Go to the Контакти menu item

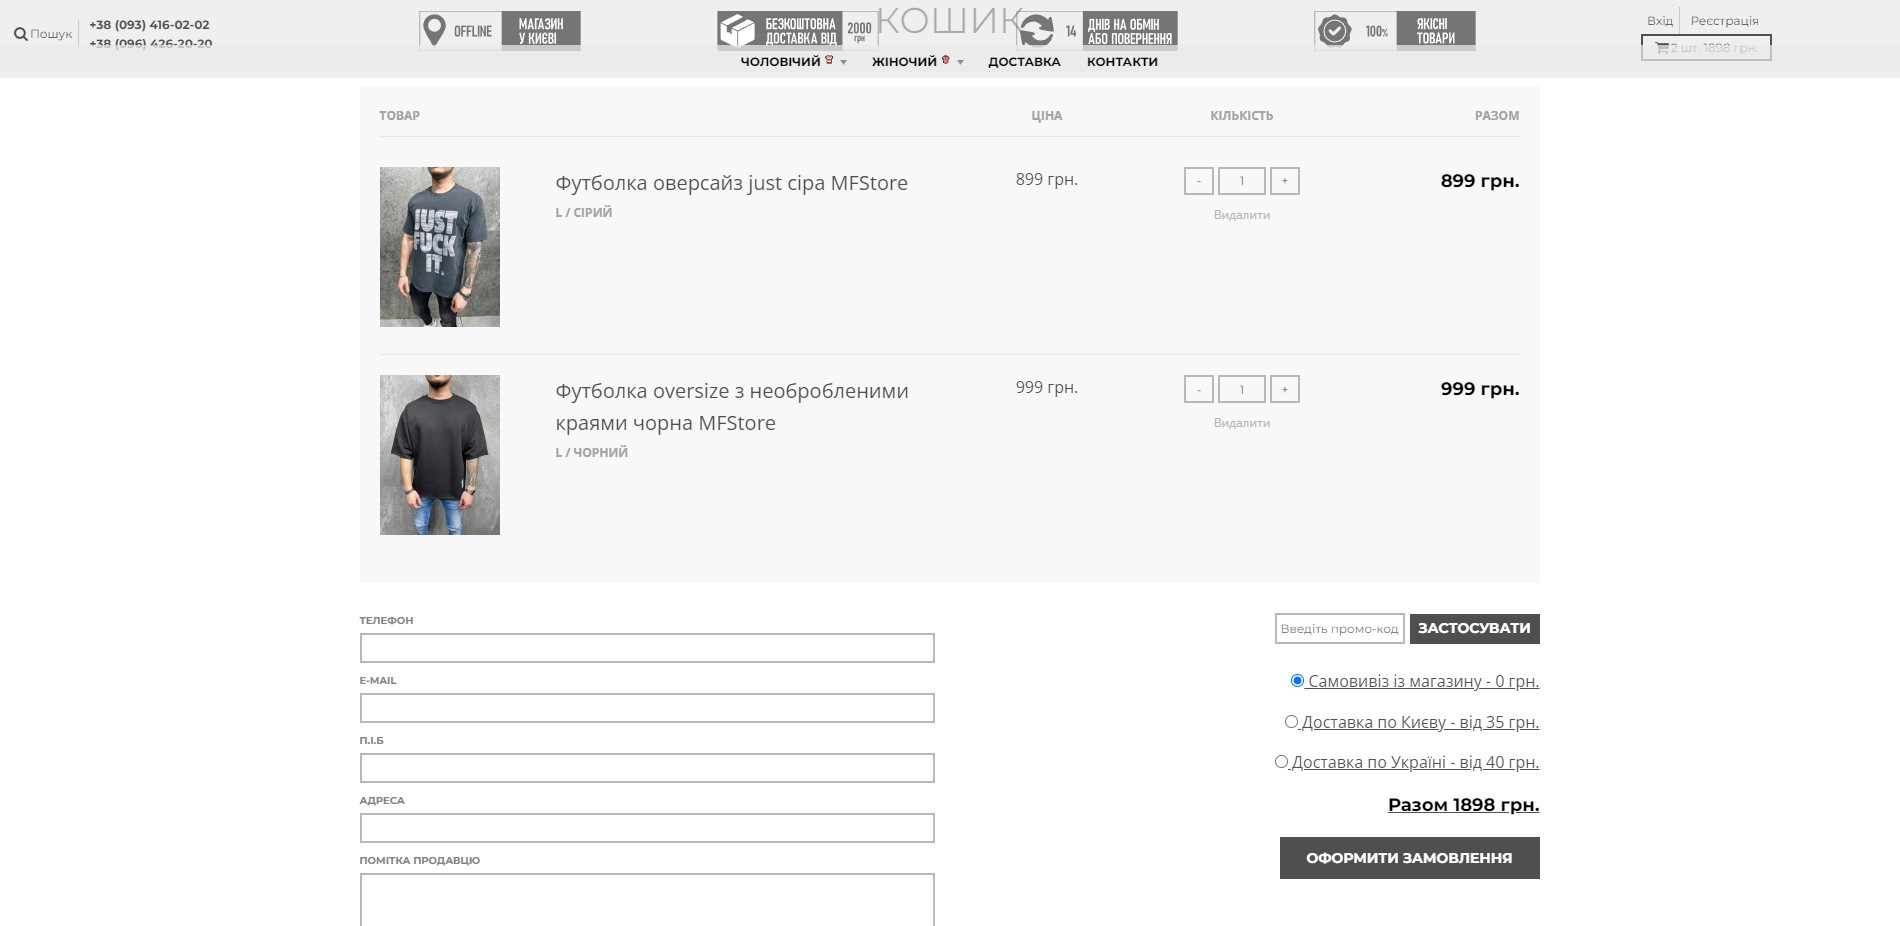point(1122,62)
